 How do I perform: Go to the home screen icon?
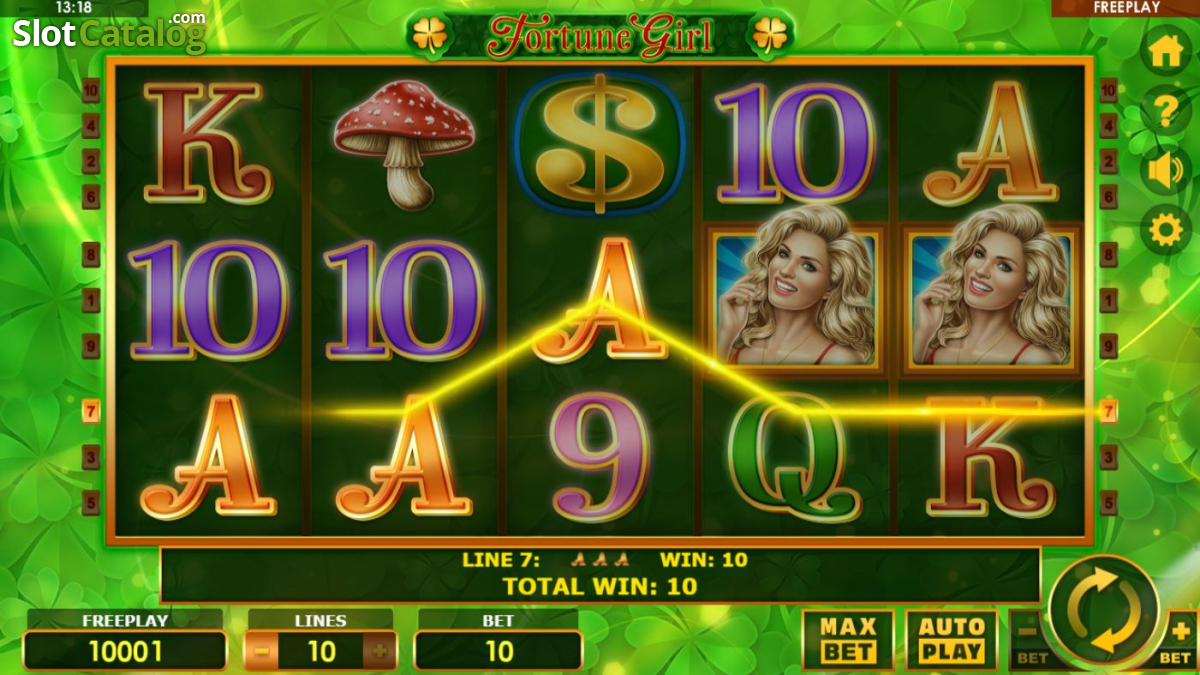tap(1166, 53)
